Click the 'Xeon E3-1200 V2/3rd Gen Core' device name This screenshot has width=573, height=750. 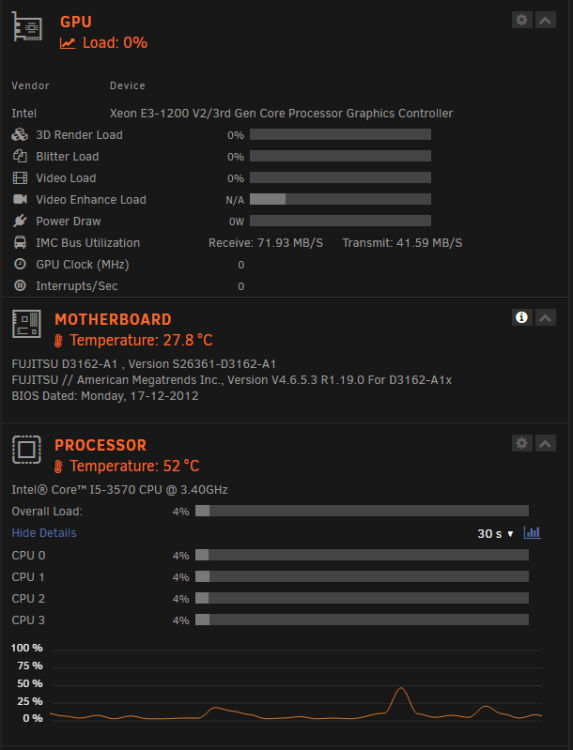(281, 113)
